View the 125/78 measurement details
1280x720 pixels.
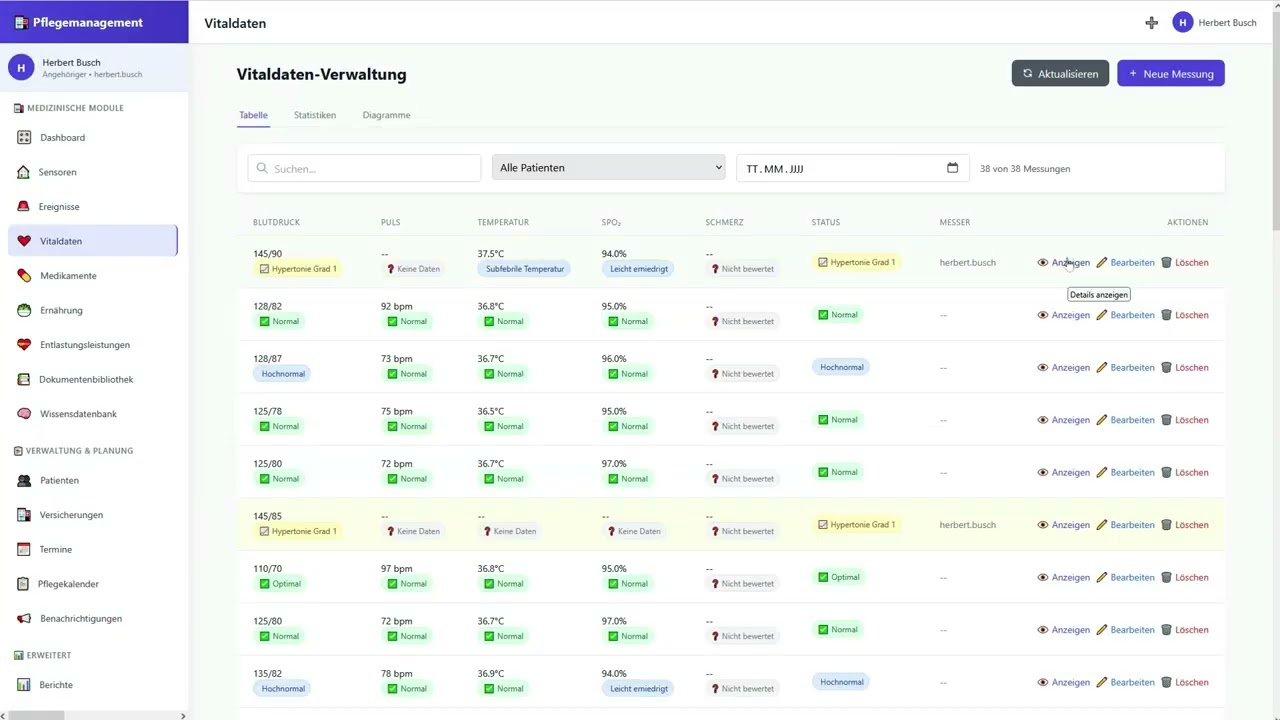tap(1063, 420)
